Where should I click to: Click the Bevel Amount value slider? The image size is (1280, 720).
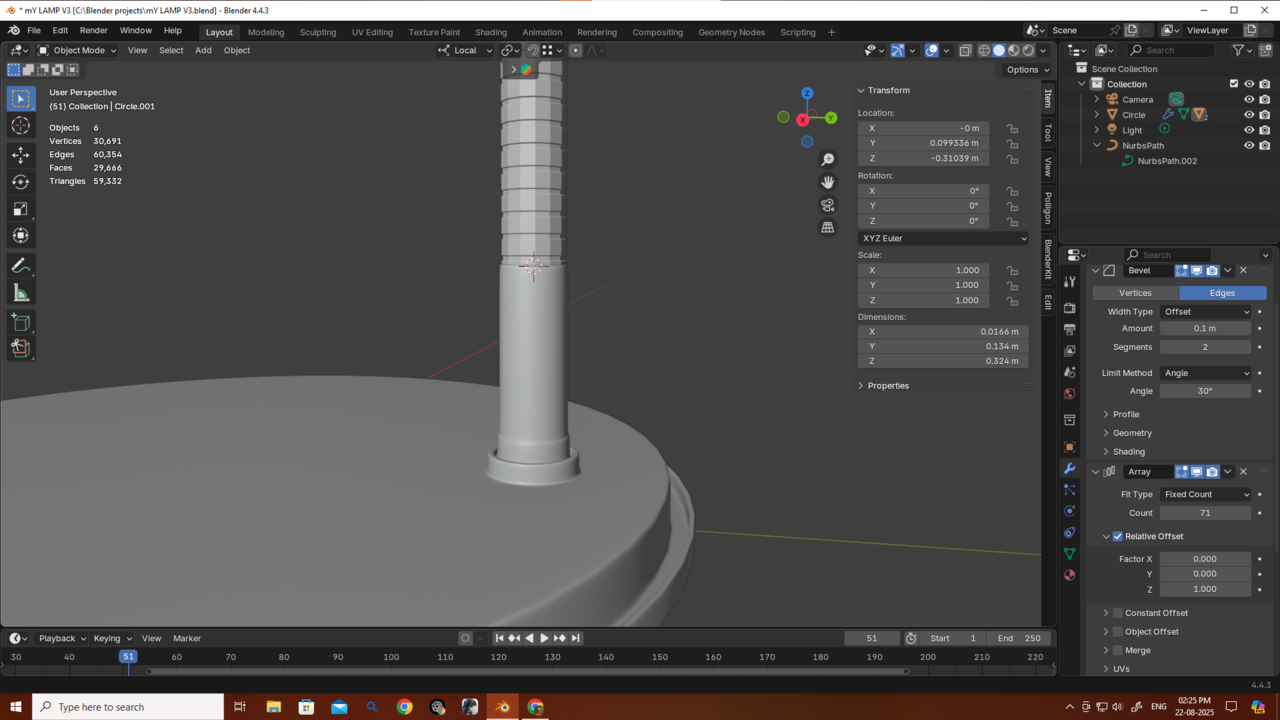1205,328
